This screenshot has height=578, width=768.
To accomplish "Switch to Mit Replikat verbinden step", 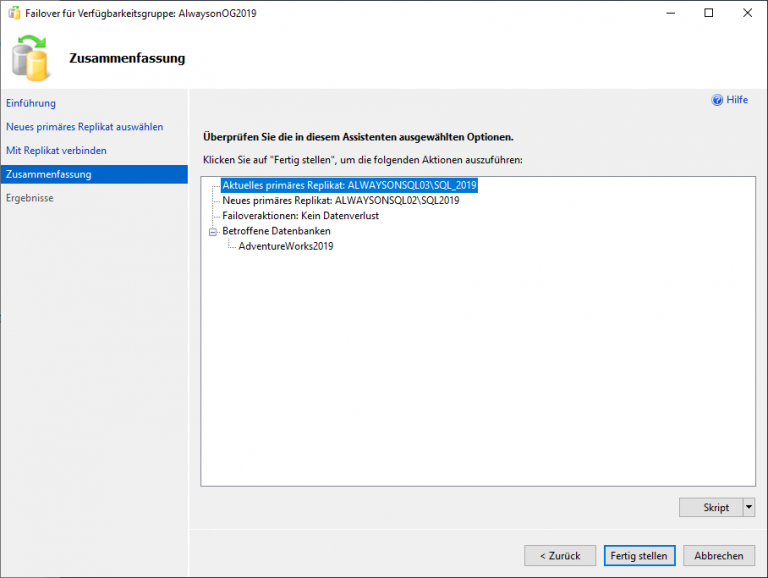I will tap(56, 150).
